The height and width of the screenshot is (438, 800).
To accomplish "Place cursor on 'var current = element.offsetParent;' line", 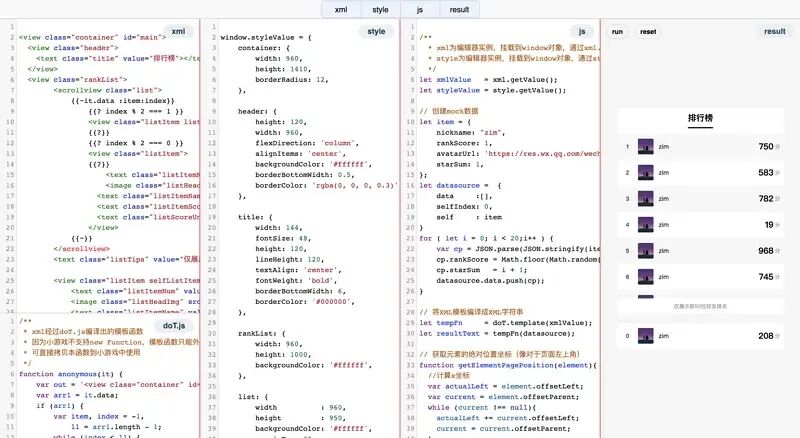I will 505,397.
